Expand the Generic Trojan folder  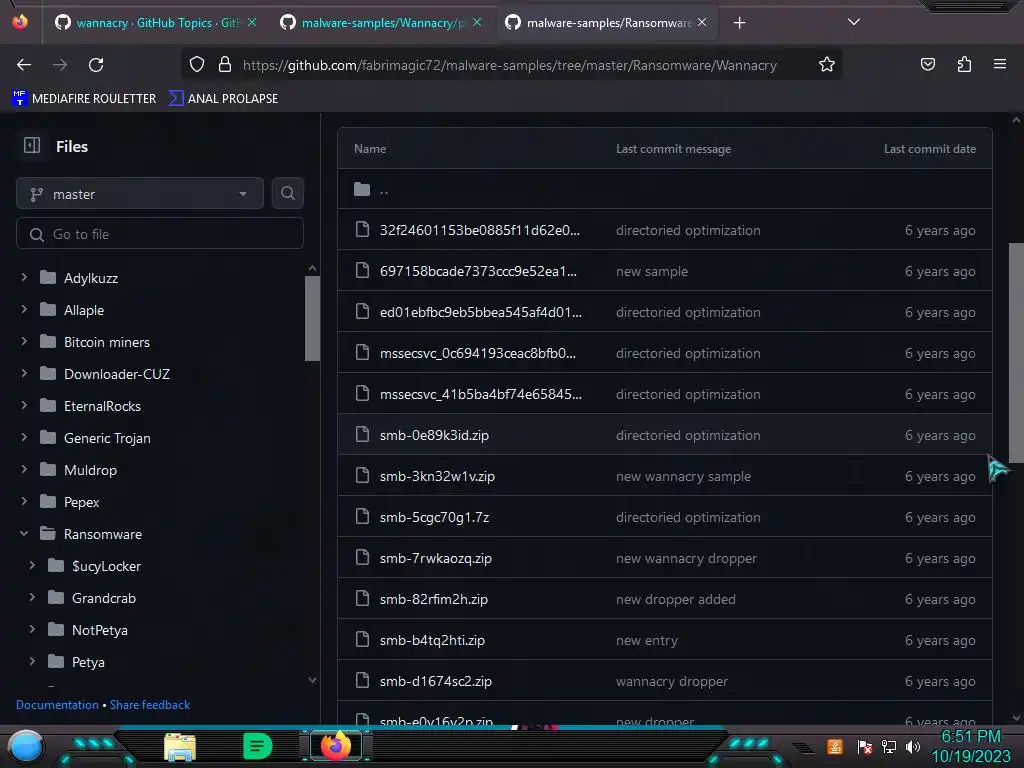24,437
